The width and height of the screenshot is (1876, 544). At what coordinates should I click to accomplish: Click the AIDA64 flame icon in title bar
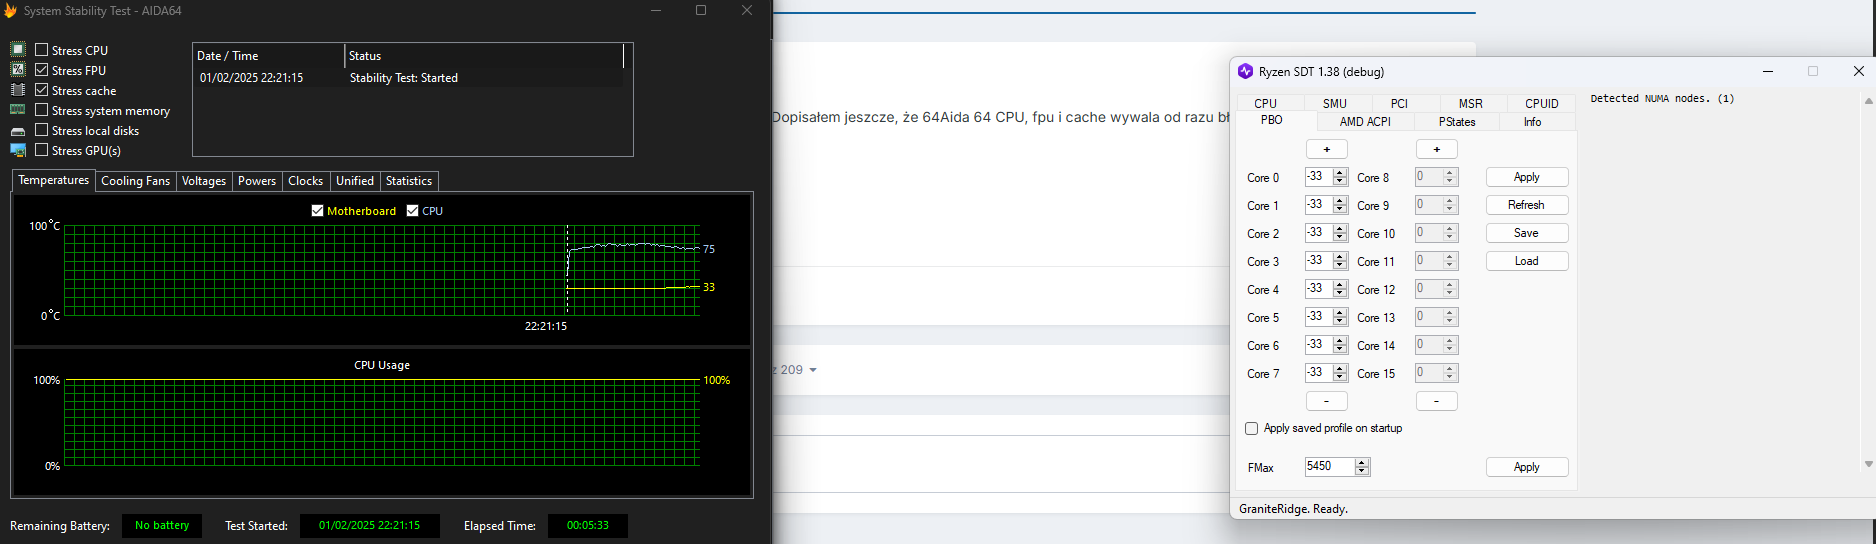coord(11,11)
